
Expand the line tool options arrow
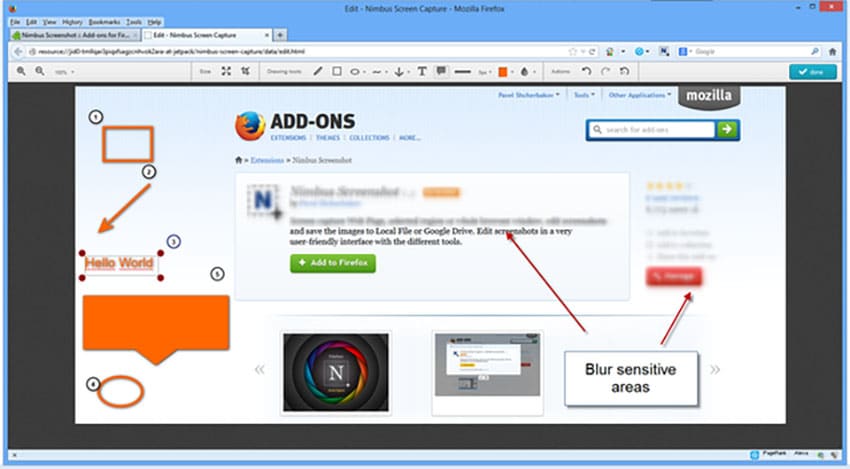[386, 72]
